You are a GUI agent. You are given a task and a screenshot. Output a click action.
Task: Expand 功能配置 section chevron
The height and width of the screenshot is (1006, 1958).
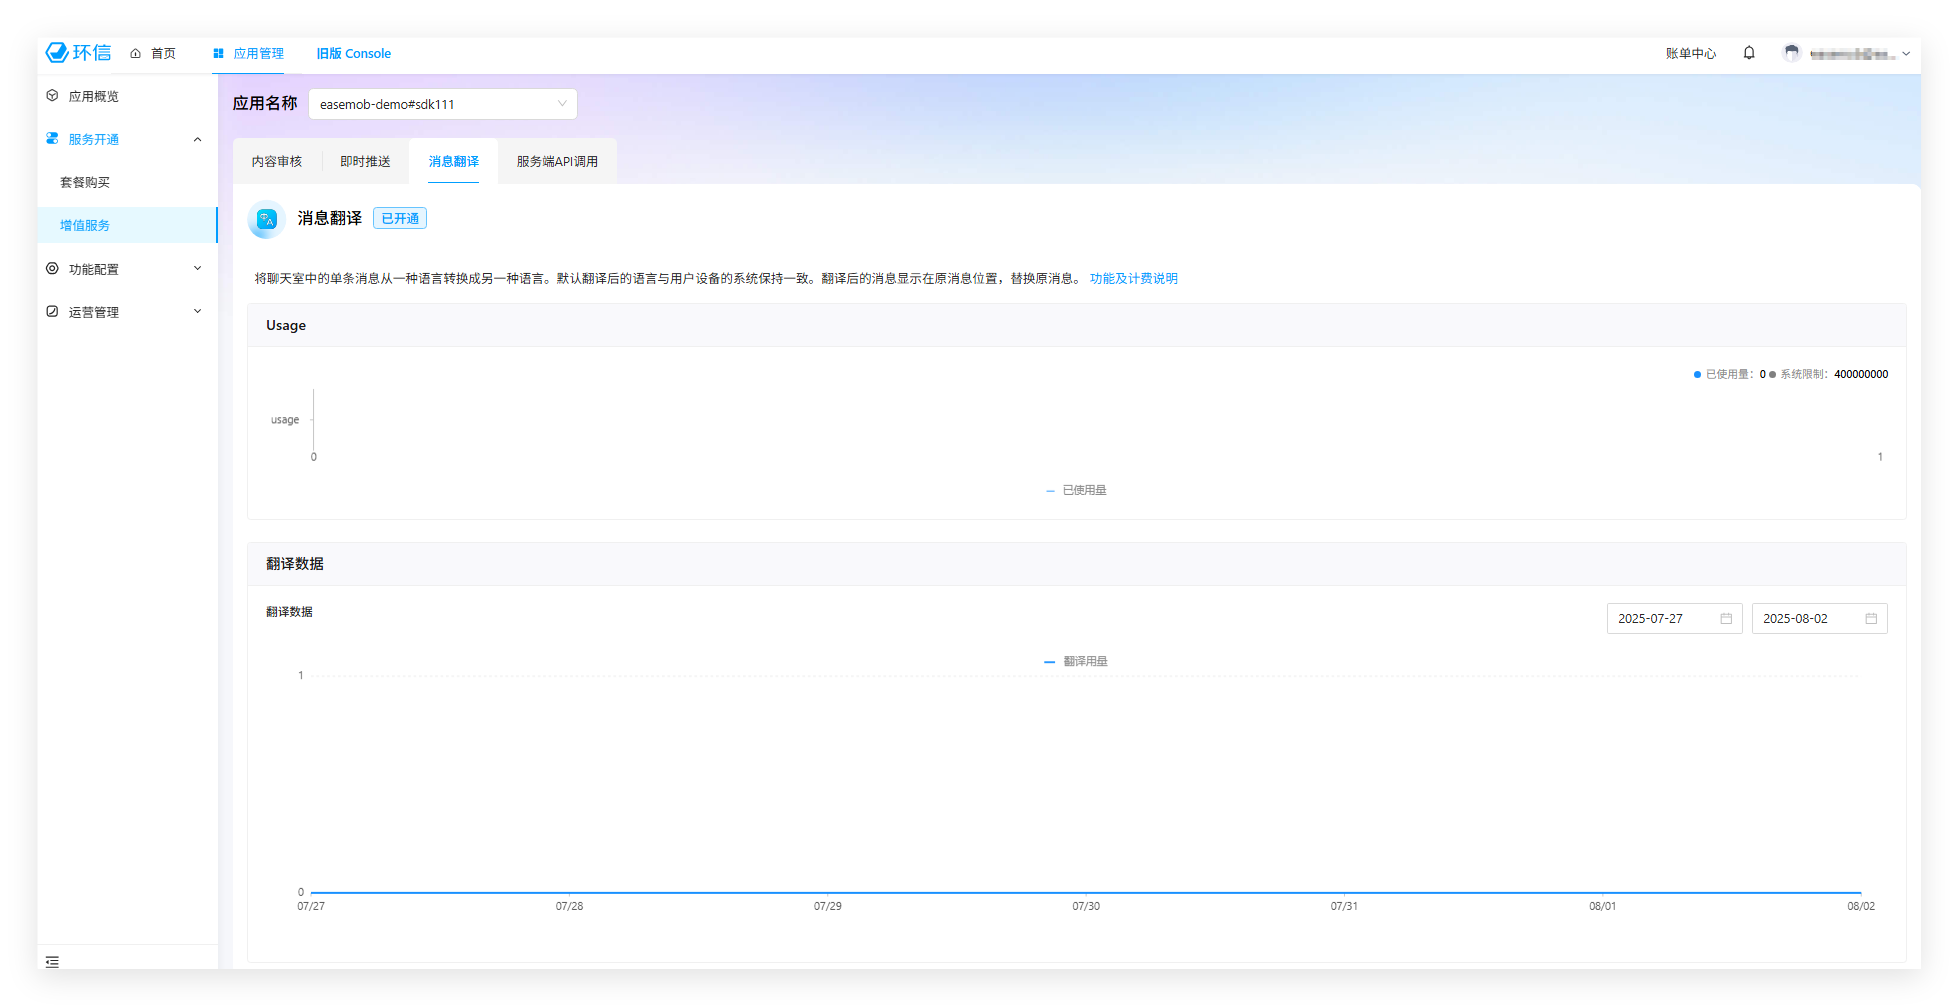[x=197, y=268]
